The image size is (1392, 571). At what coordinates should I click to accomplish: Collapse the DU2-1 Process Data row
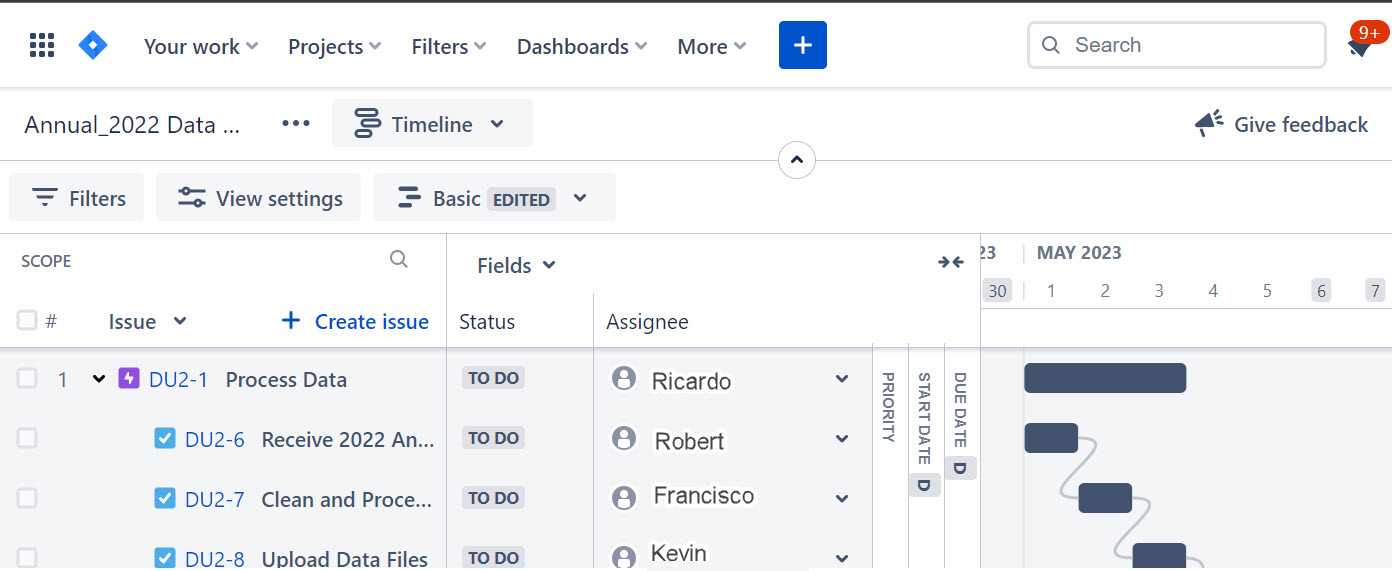[x=98, y=379]
